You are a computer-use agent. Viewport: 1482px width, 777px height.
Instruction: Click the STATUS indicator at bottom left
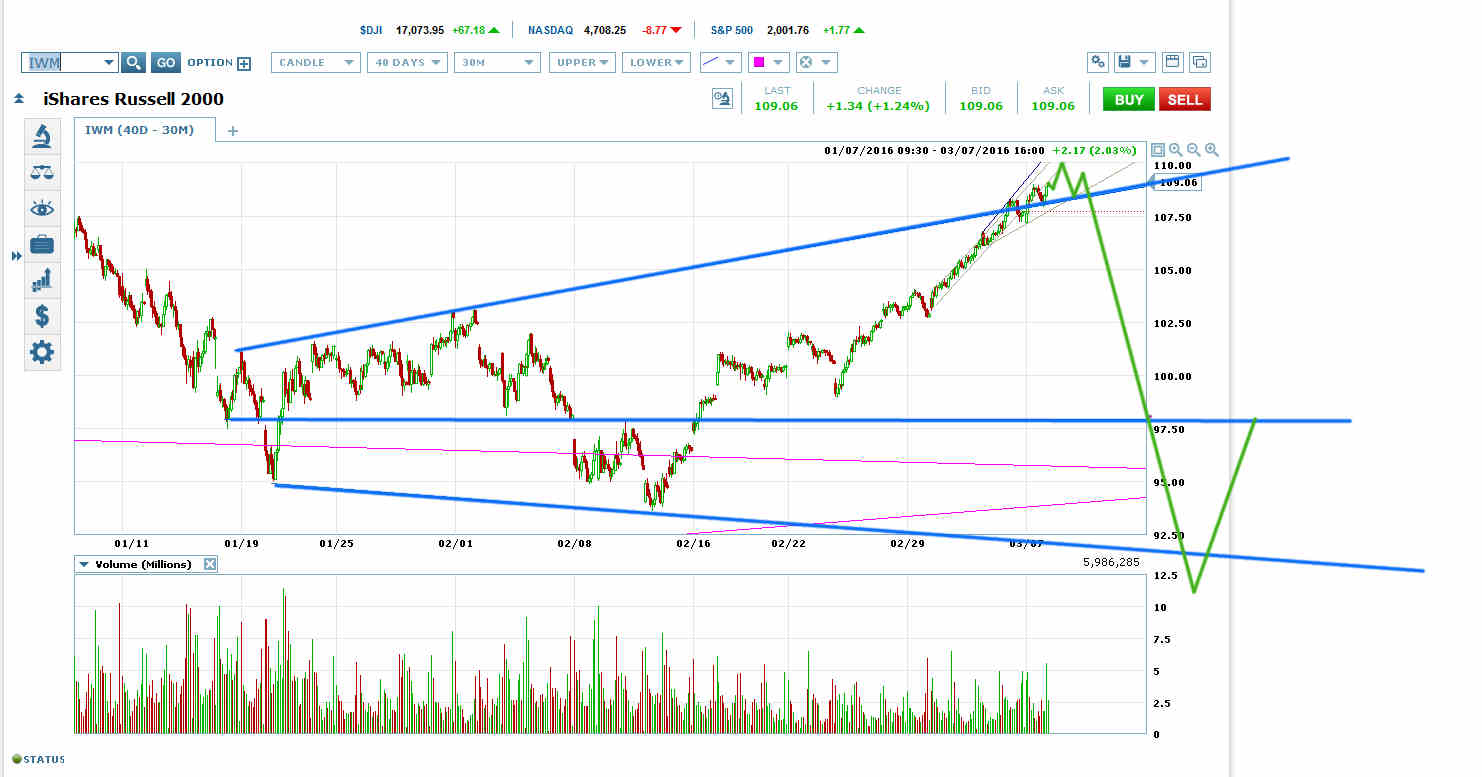39,759
